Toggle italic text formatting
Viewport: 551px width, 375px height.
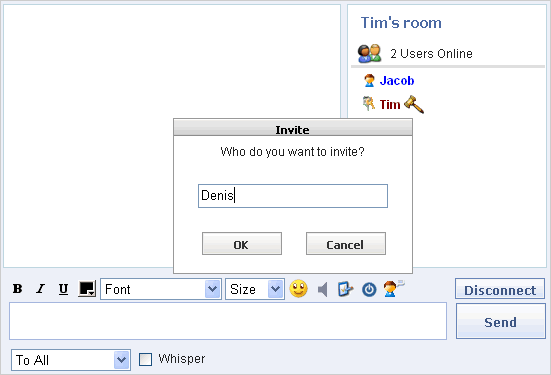(40, 289)
